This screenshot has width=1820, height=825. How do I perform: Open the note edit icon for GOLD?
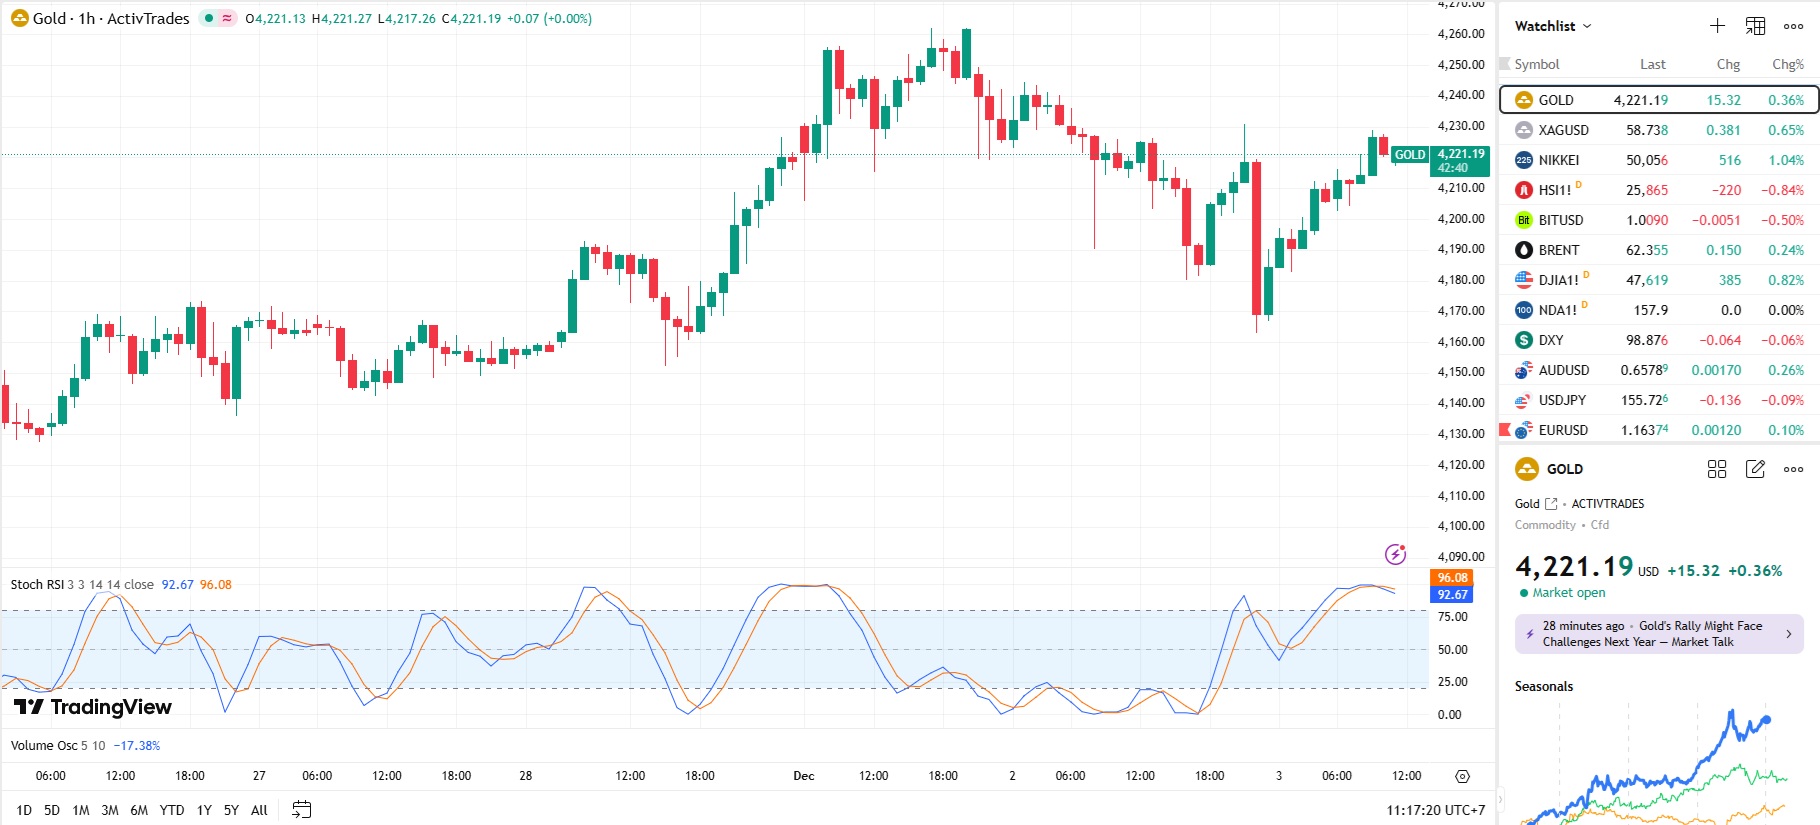coord(1755,469)
